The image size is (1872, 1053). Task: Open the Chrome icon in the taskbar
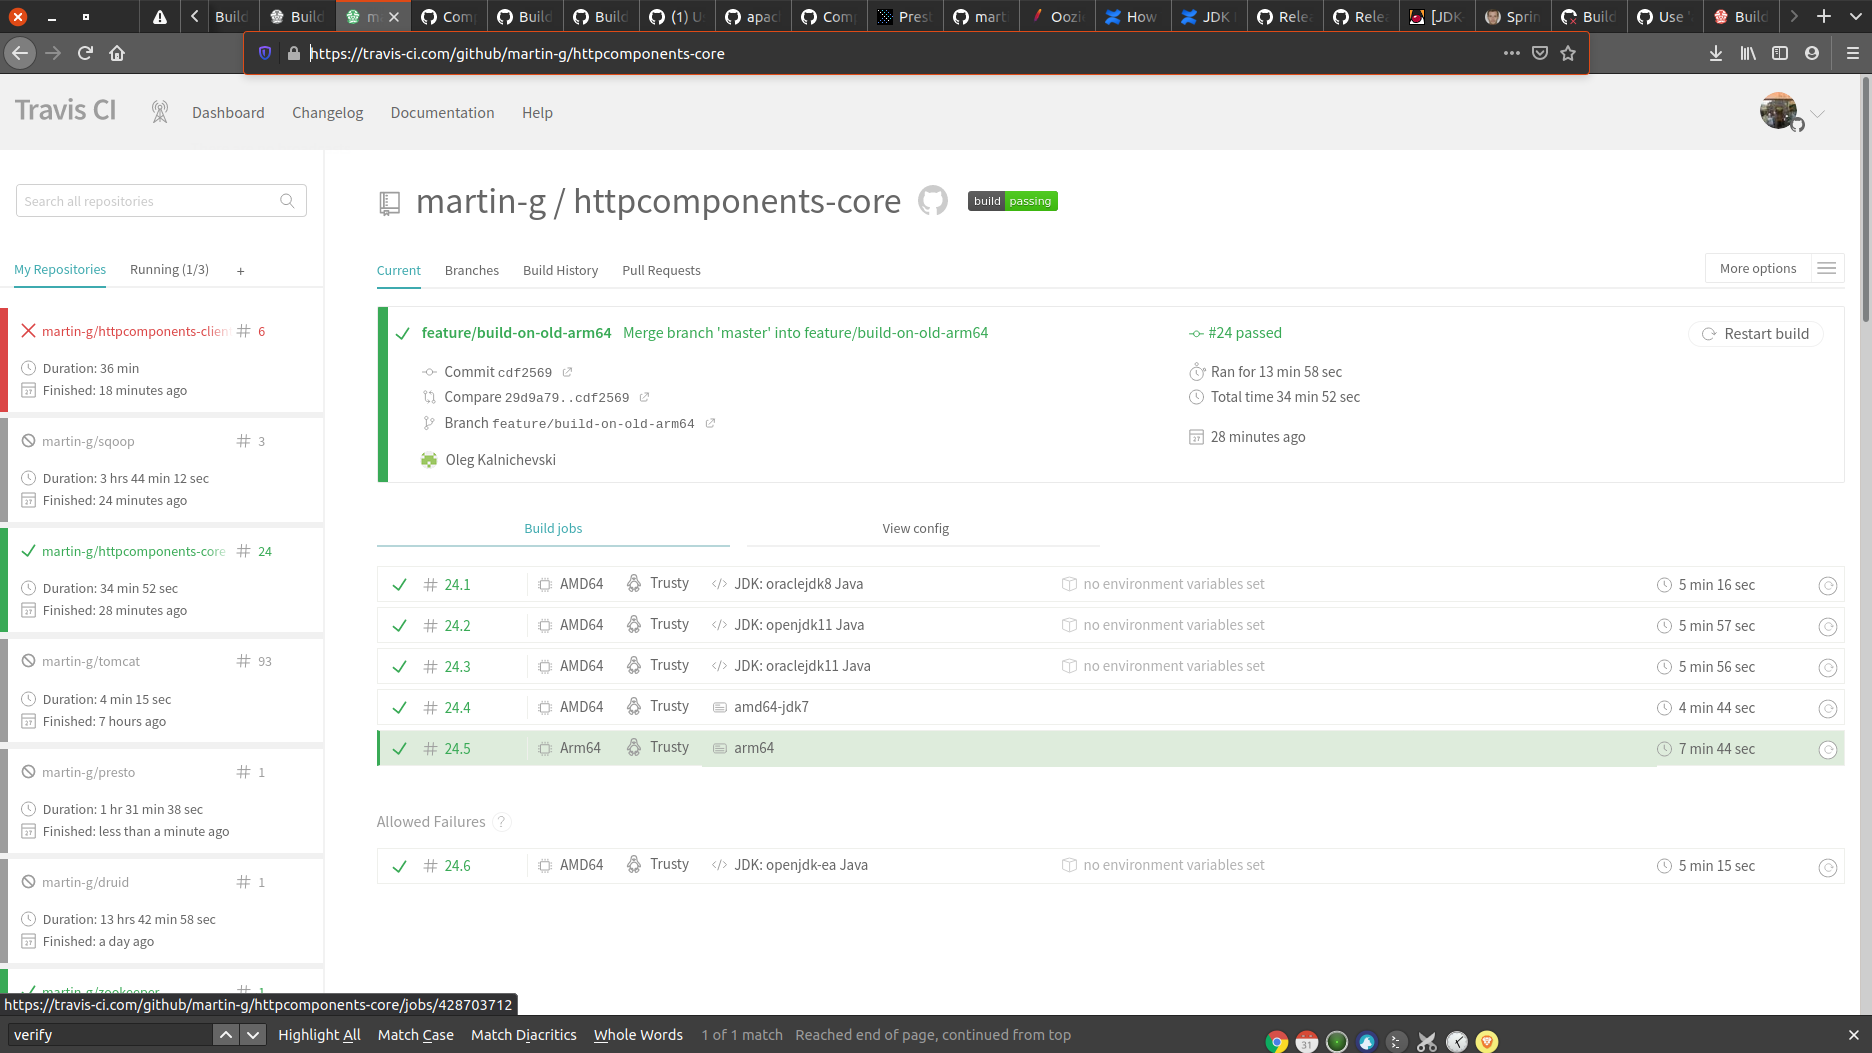pos(1276,1042)
